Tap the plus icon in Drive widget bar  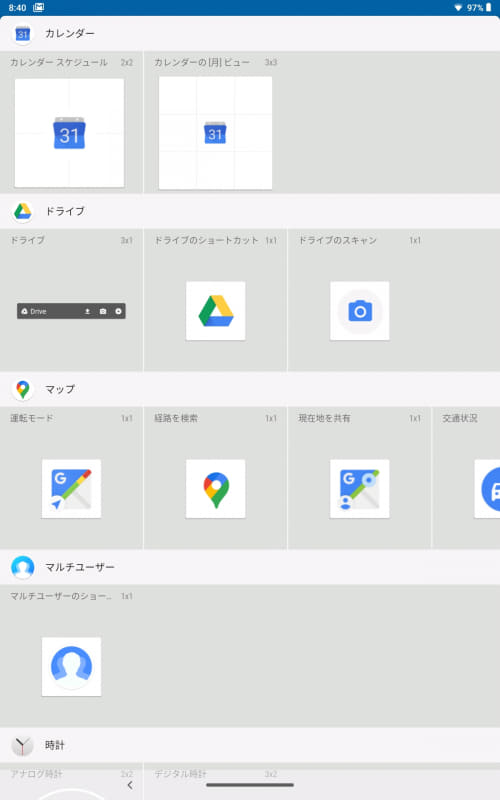pos(118,311)
